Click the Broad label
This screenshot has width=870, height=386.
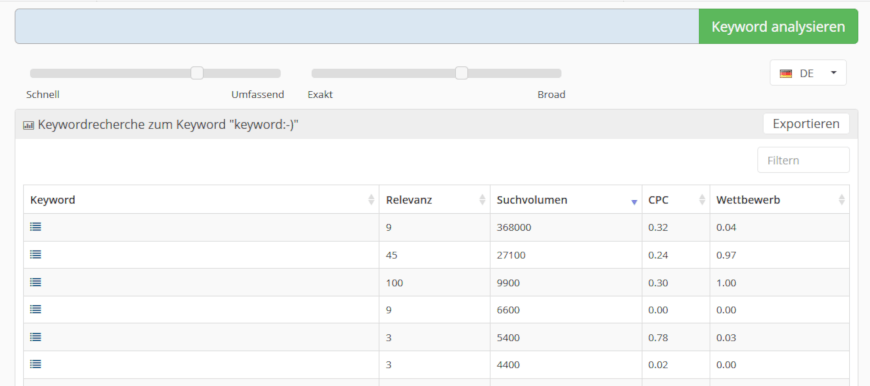(x=551, y=94)
